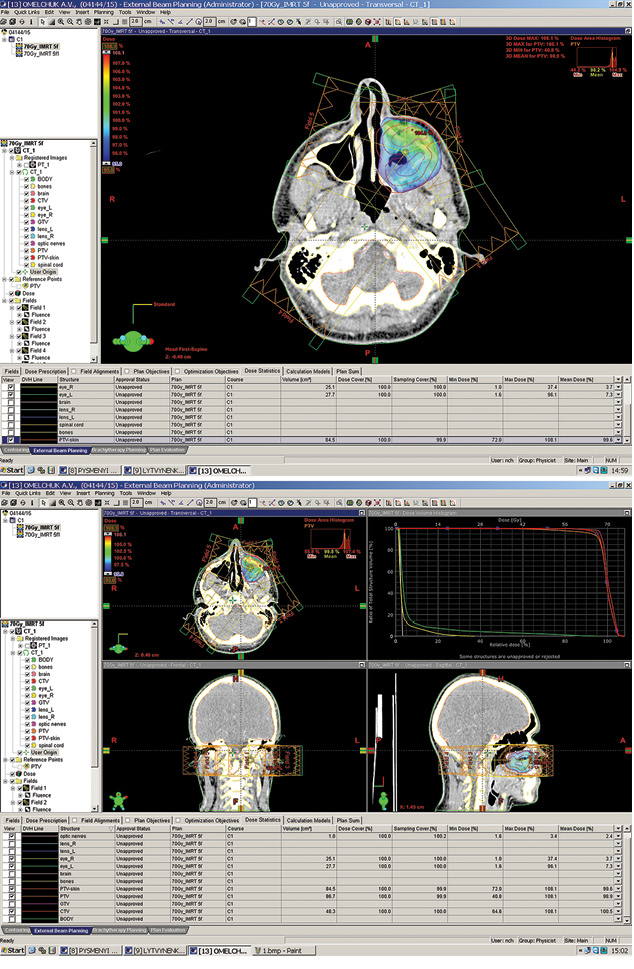Click the optic nerves structure icon in upper tree
634x969 pixels.
pos(33,243)
